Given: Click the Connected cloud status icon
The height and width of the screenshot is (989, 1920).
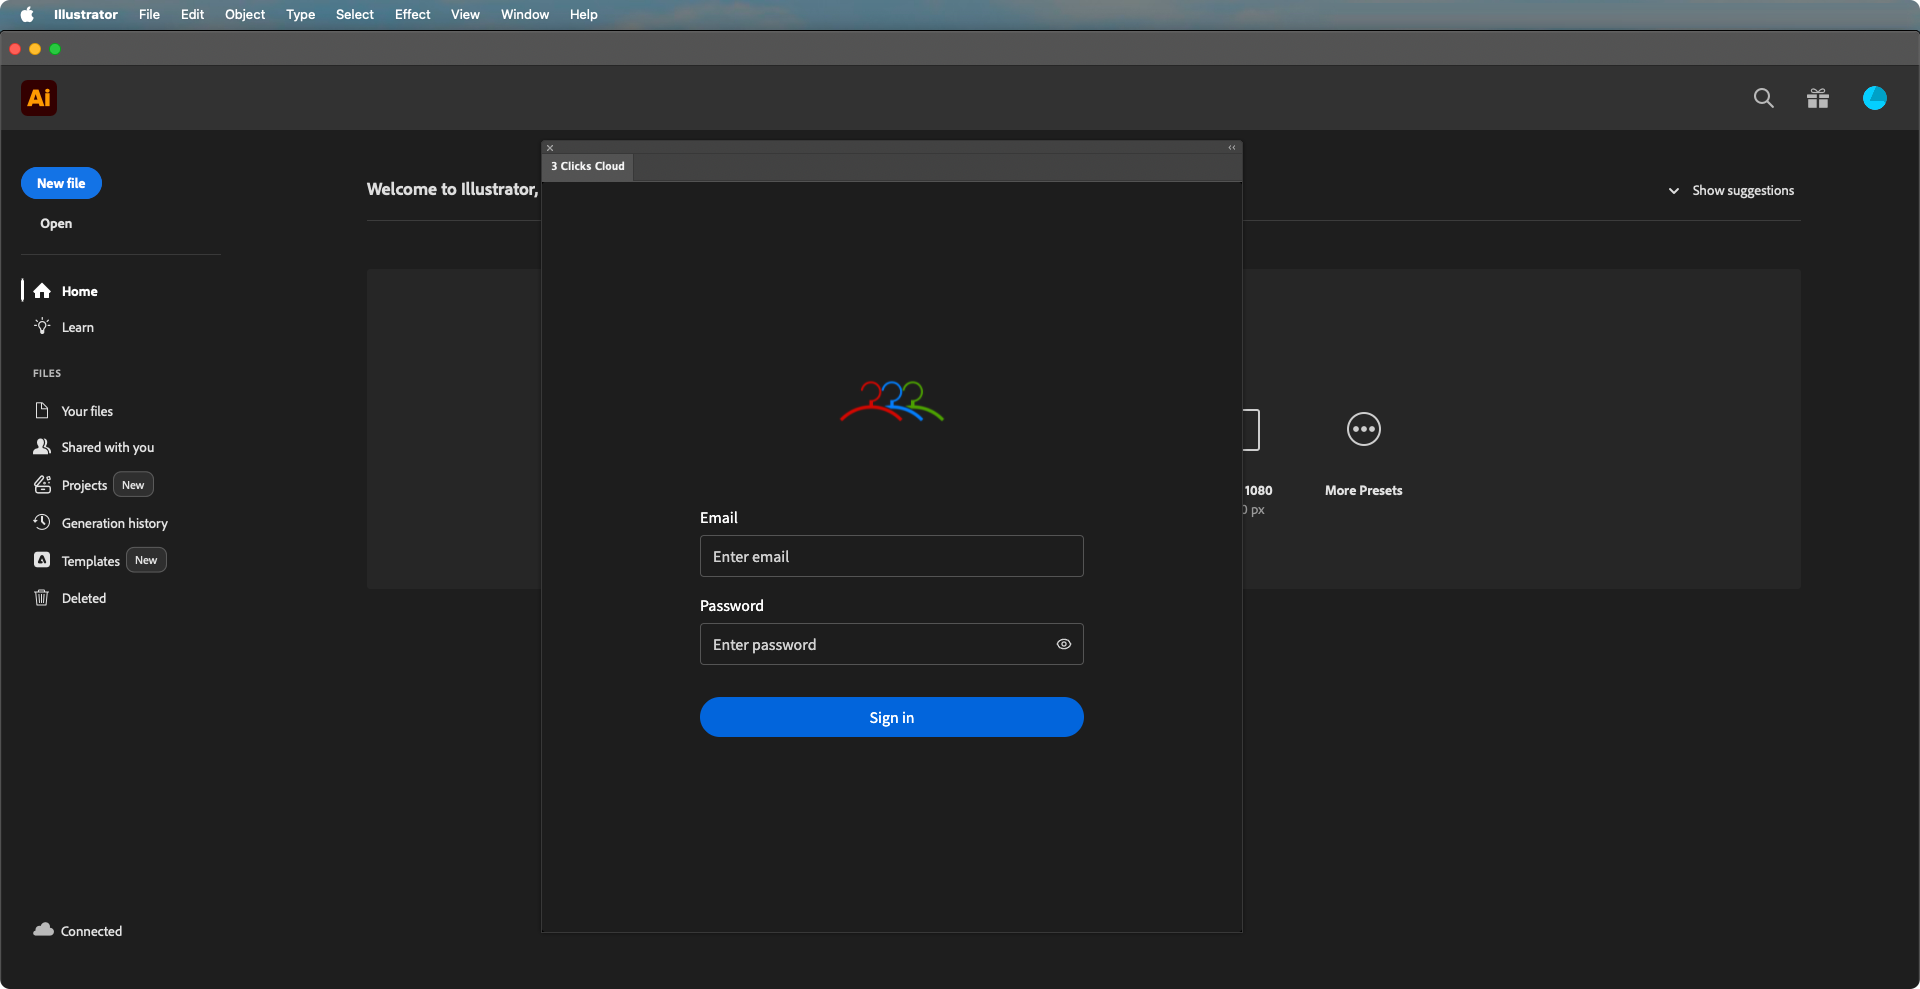Looking at the screenshot, I should (x=43, y=930).
